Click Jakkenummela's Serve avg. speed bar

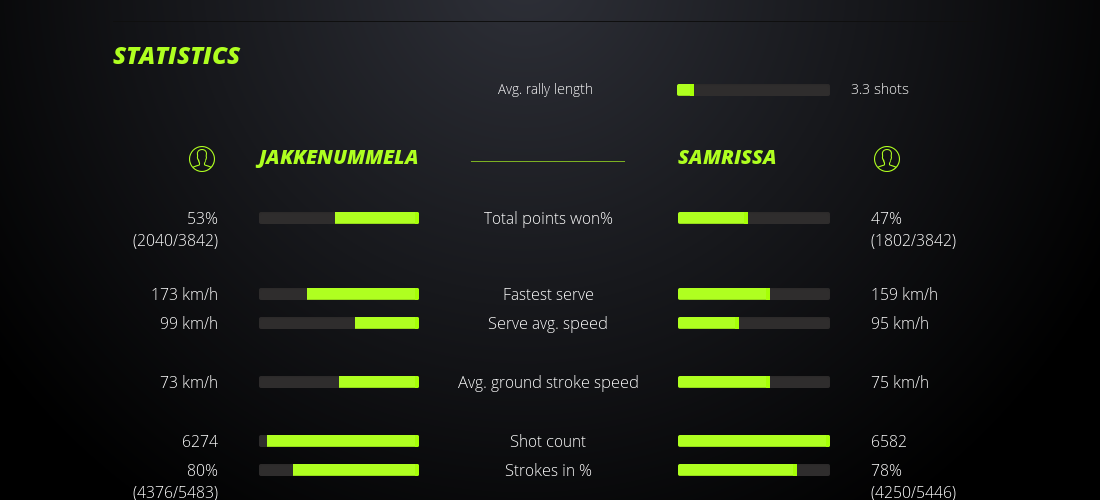tap(339, 323)
